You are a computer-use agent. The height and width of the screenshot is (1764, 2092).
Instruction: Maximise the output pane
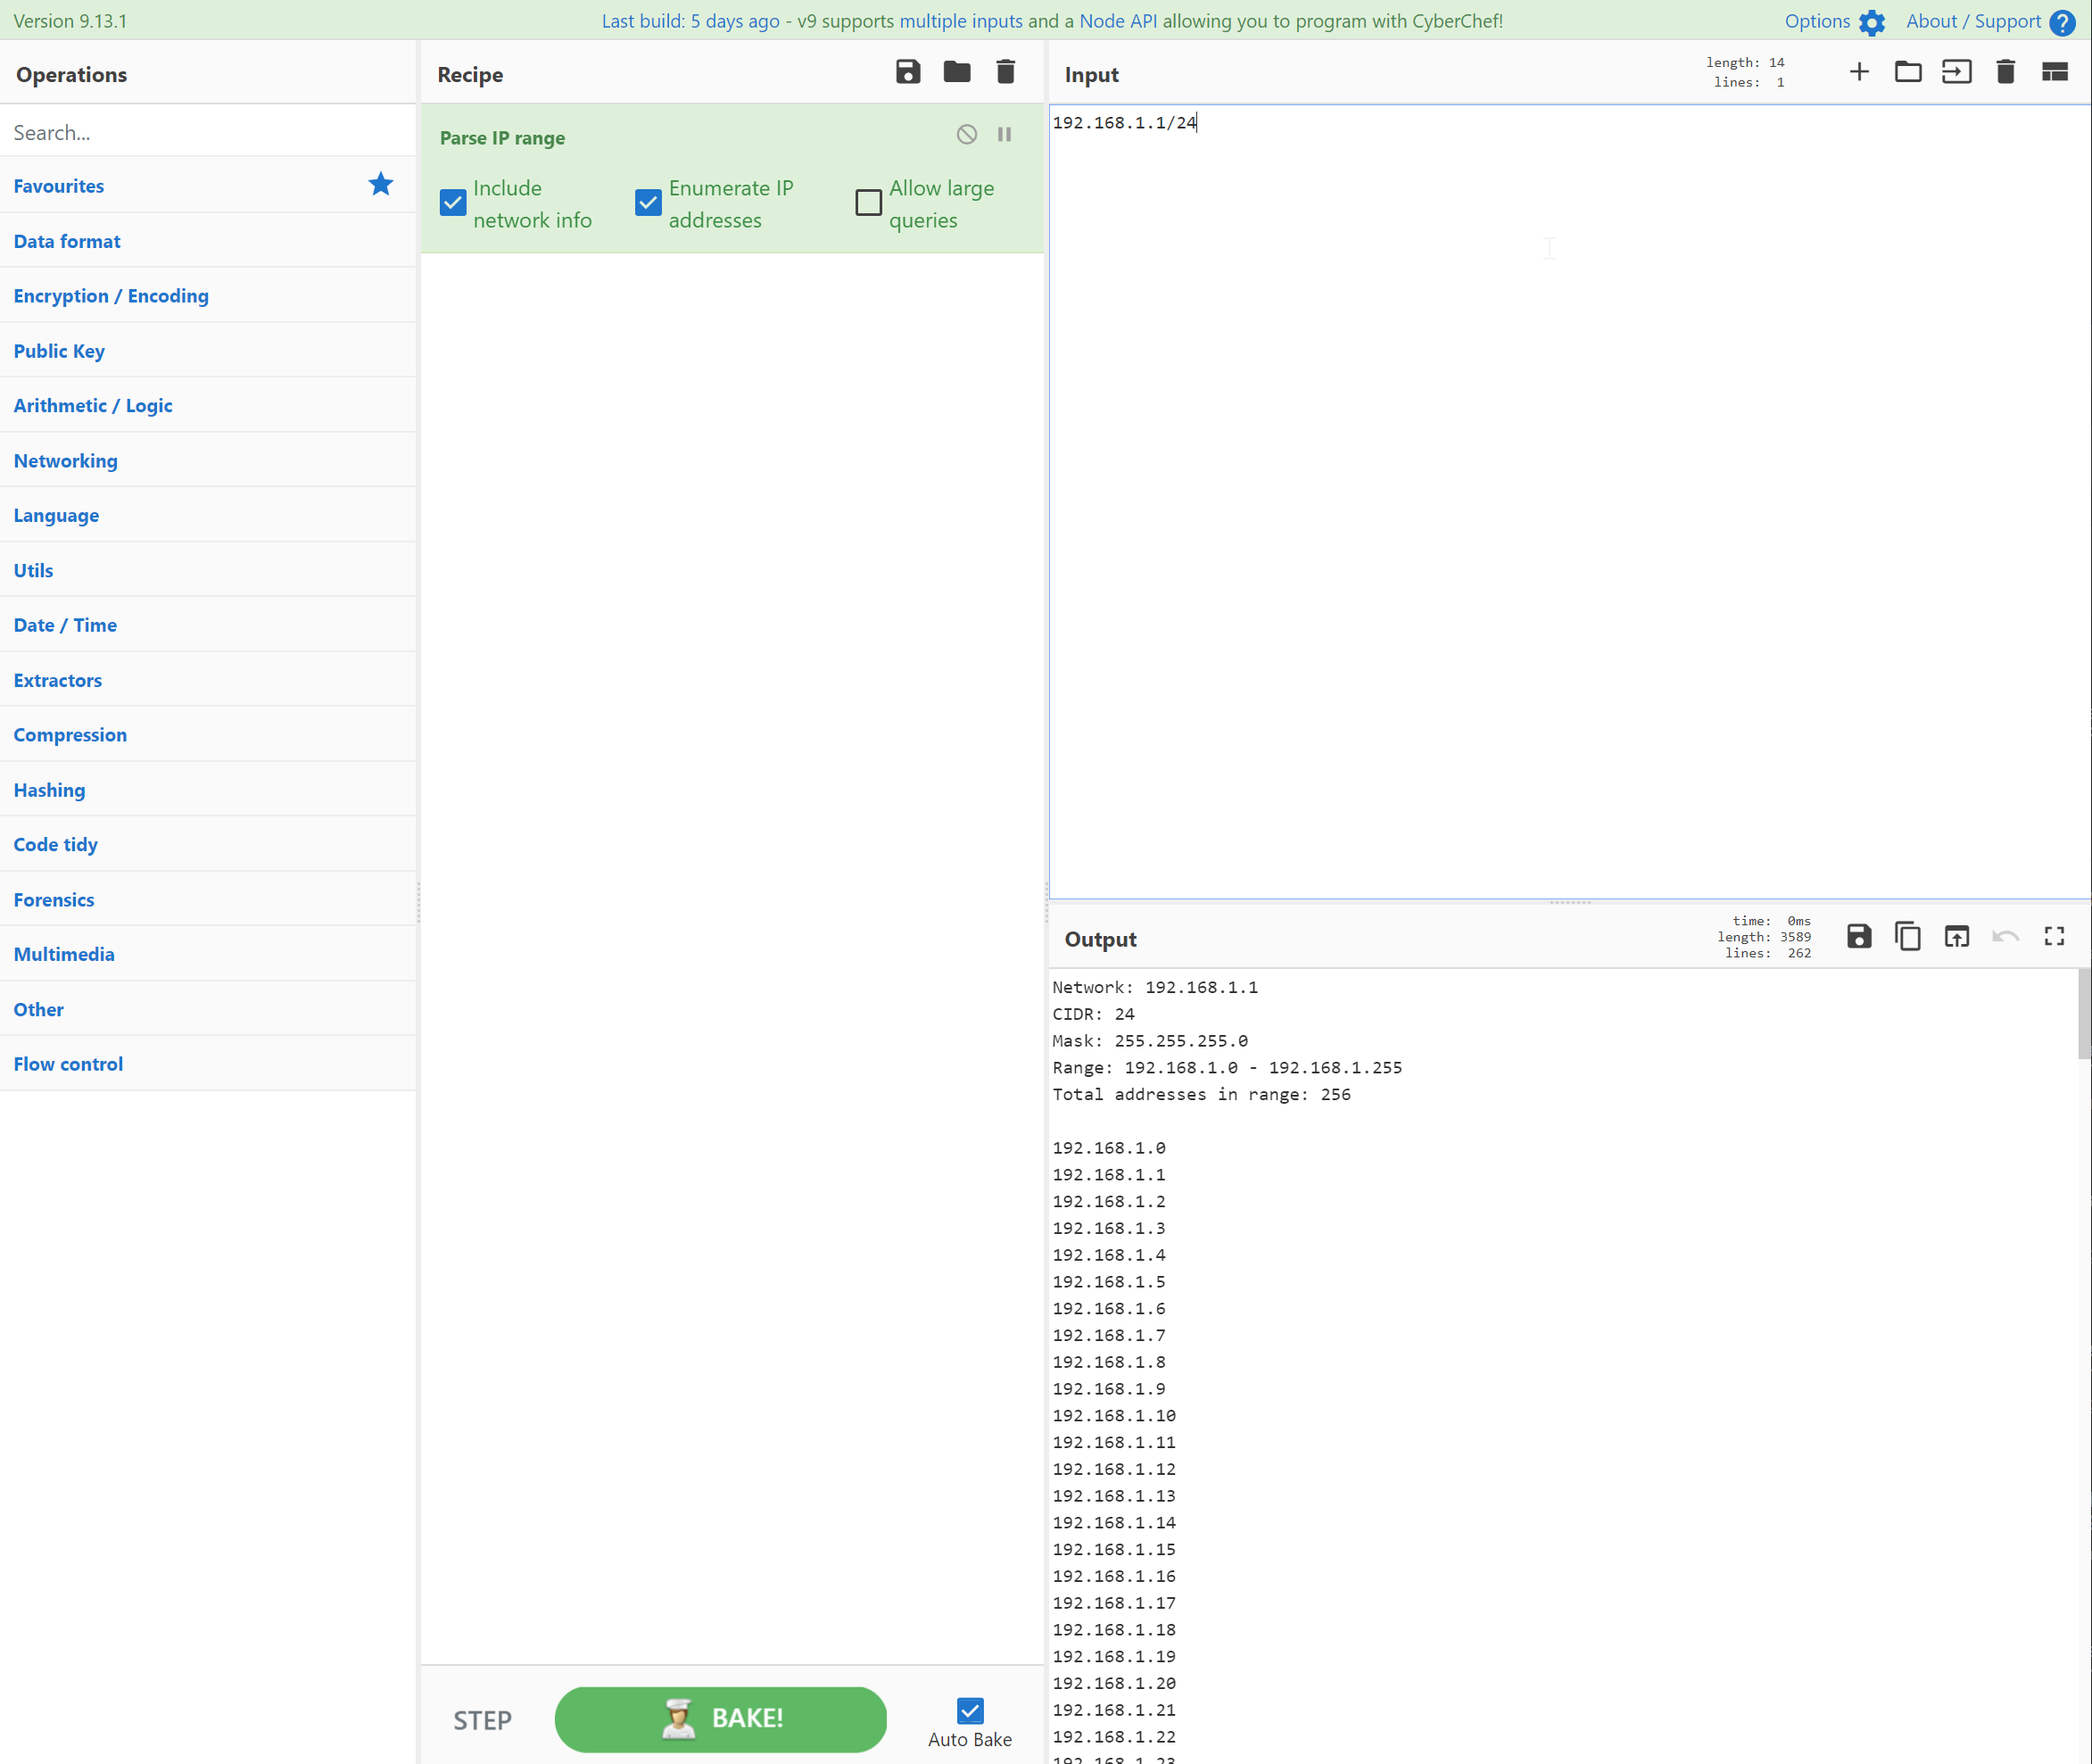click(x=2054, y=936)
